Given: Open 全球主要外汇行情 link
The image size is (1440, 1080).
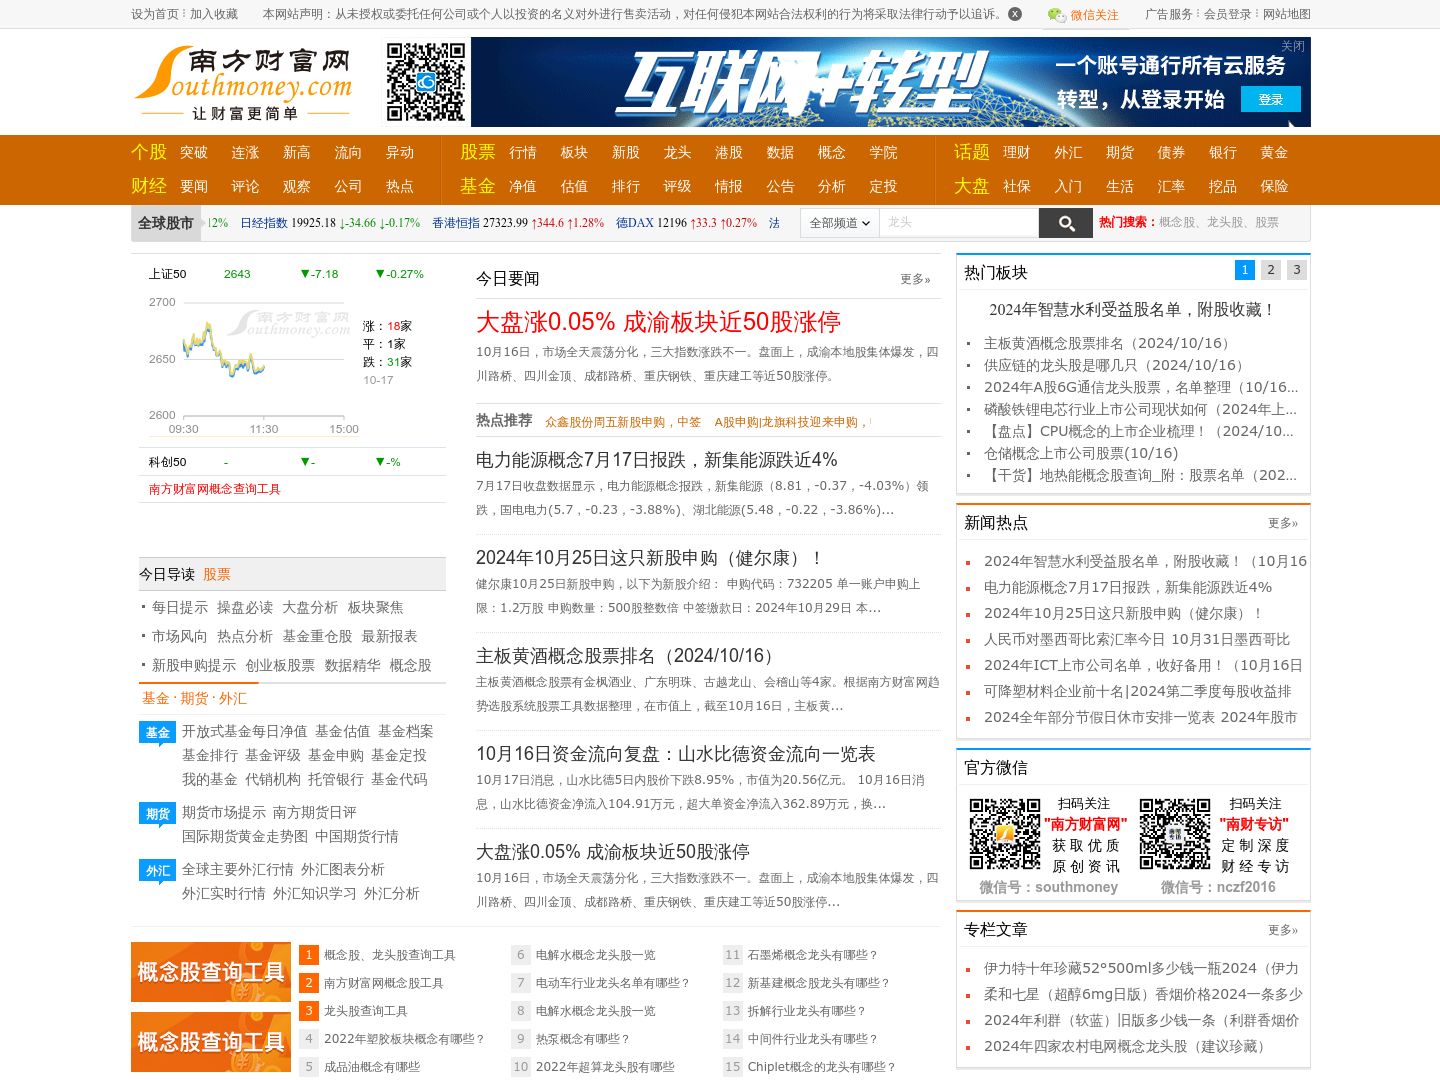Looking at the screenshot, I should (238, 870).
